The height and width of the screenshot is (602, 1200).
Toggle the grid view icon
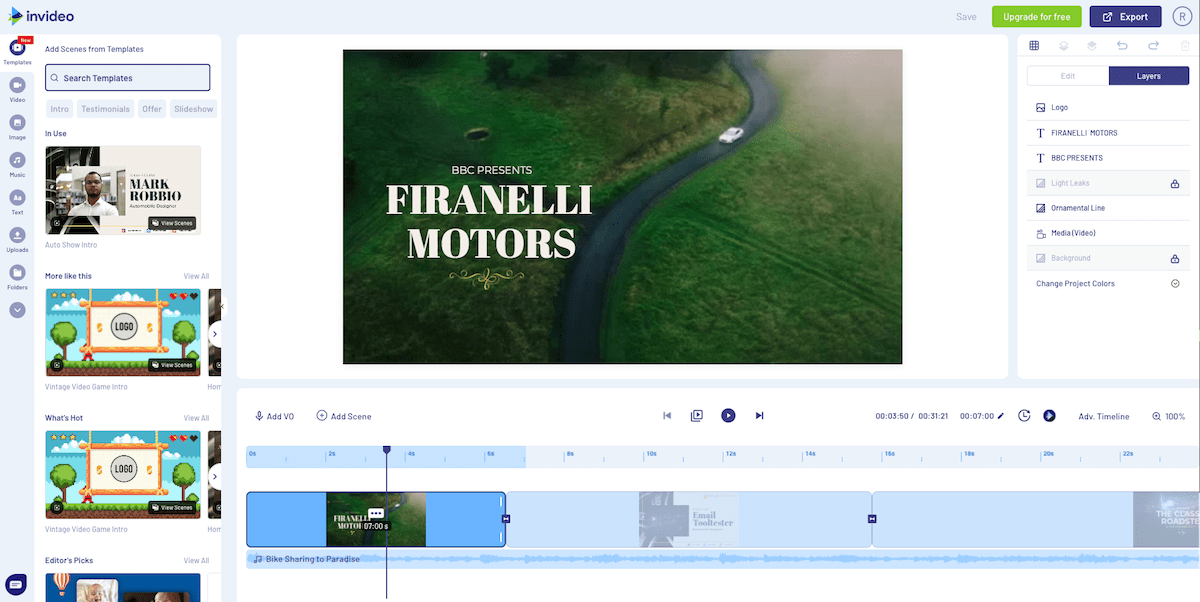(1034, 46)
